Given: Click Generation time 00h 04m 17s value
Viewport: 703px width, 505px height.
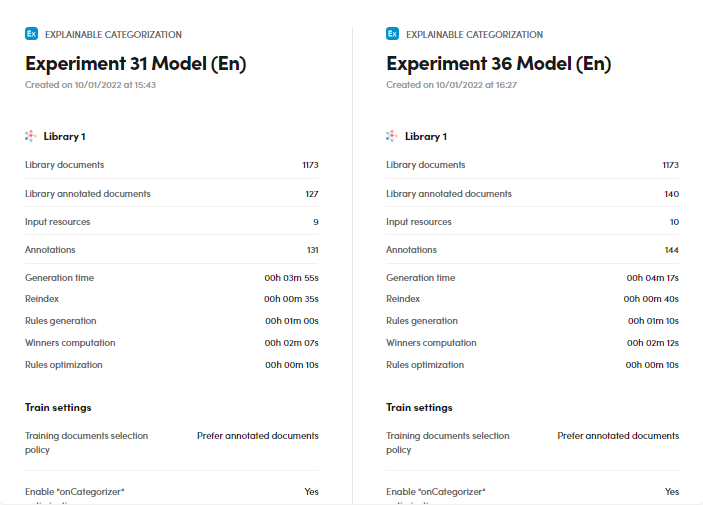Looking at the screenshot, I should [652, 278].
